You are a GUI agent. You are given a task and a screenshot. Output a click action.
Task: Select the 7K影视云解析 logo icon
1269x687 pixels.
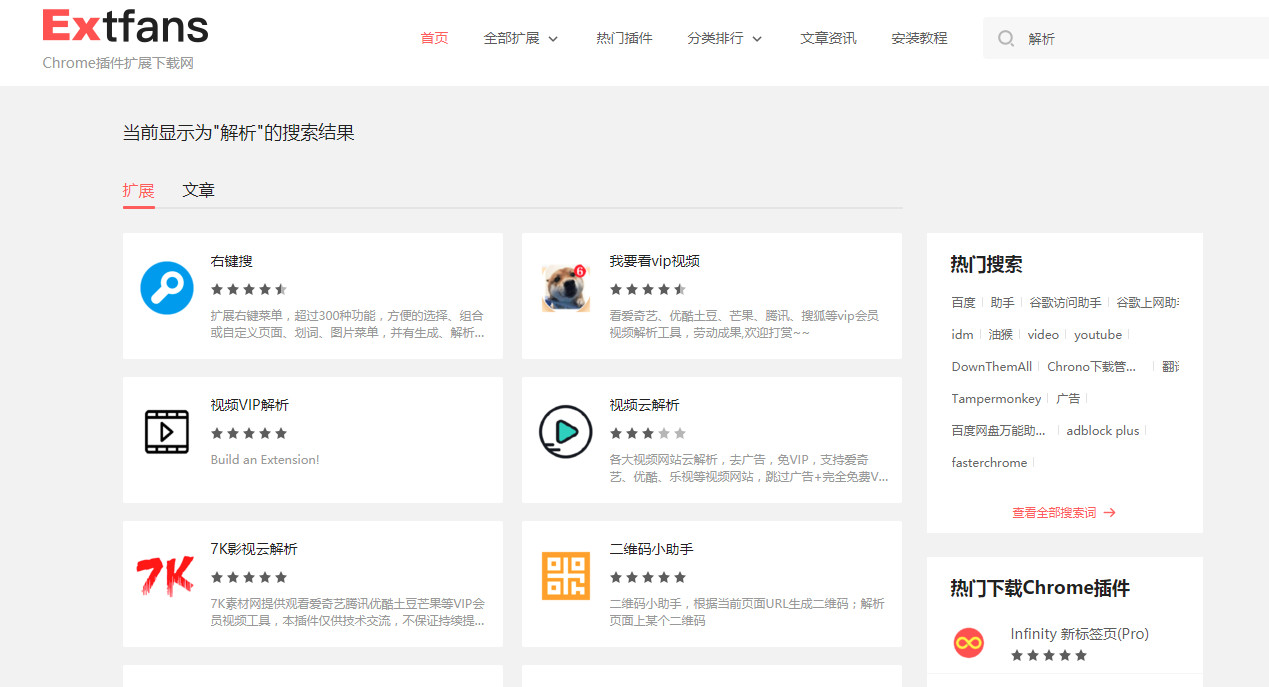pos(166,576)
